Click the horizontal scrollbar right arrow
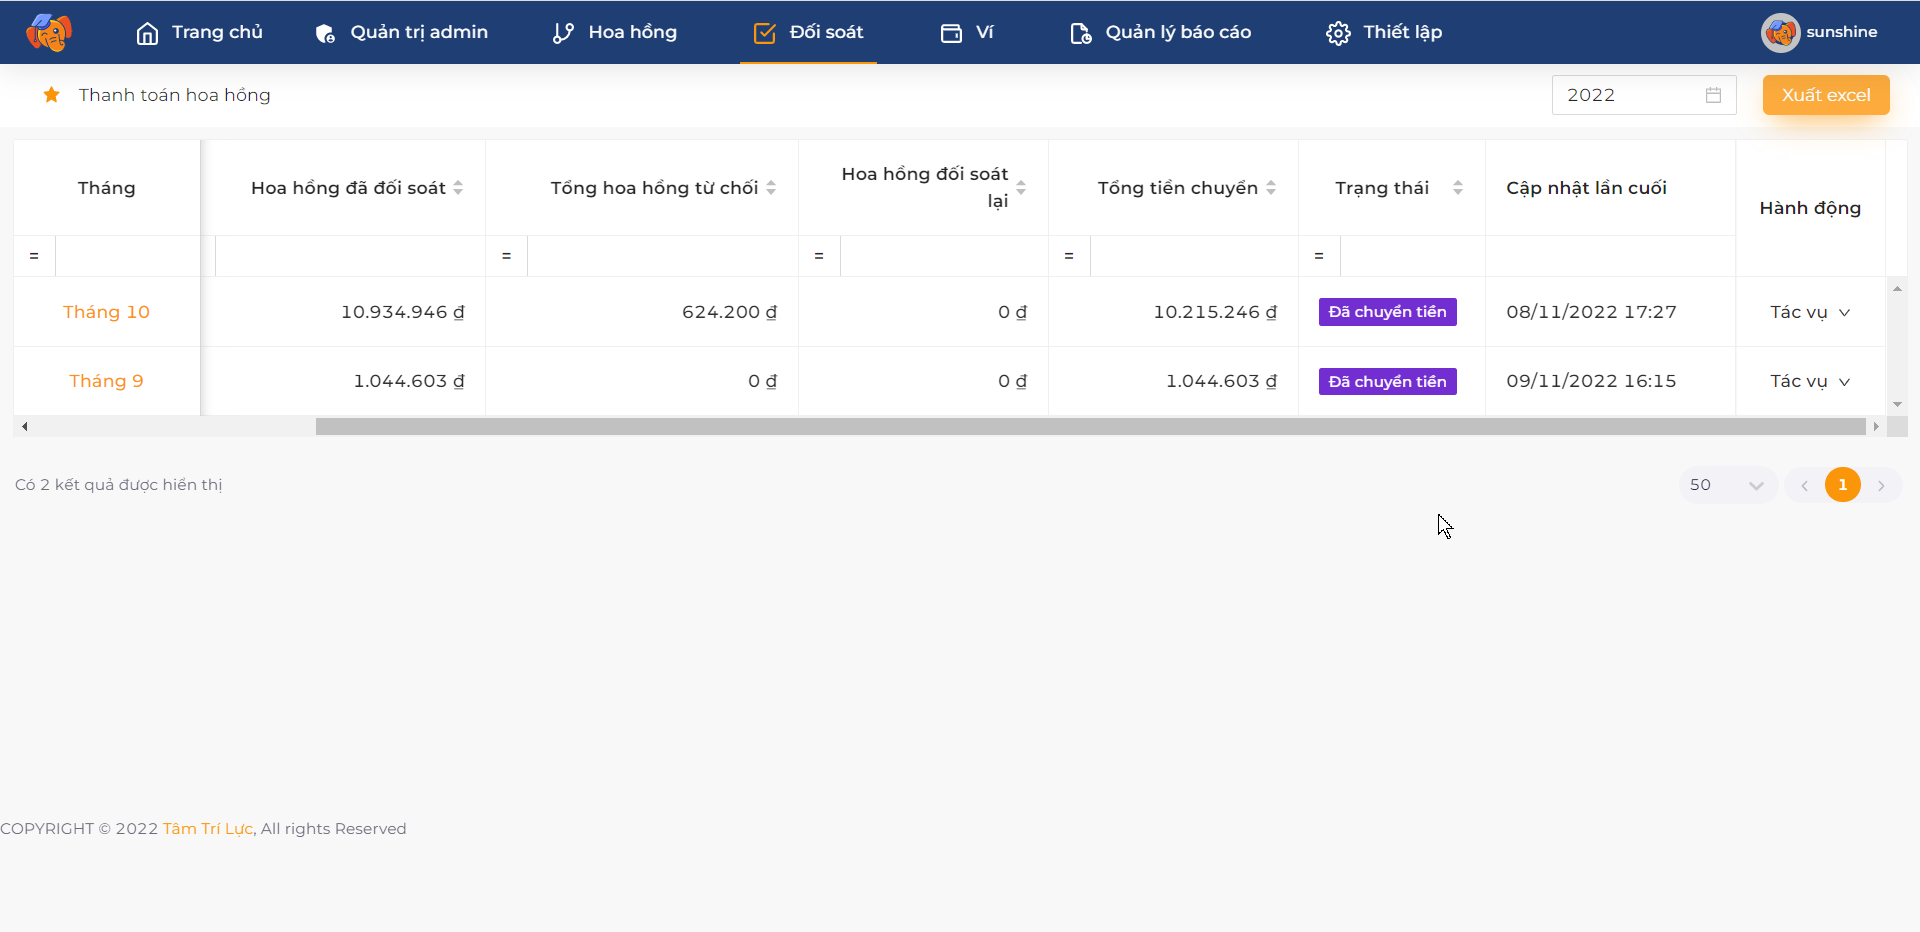This screenshot has height=932, width=1920. click(x=1876, y=427)
